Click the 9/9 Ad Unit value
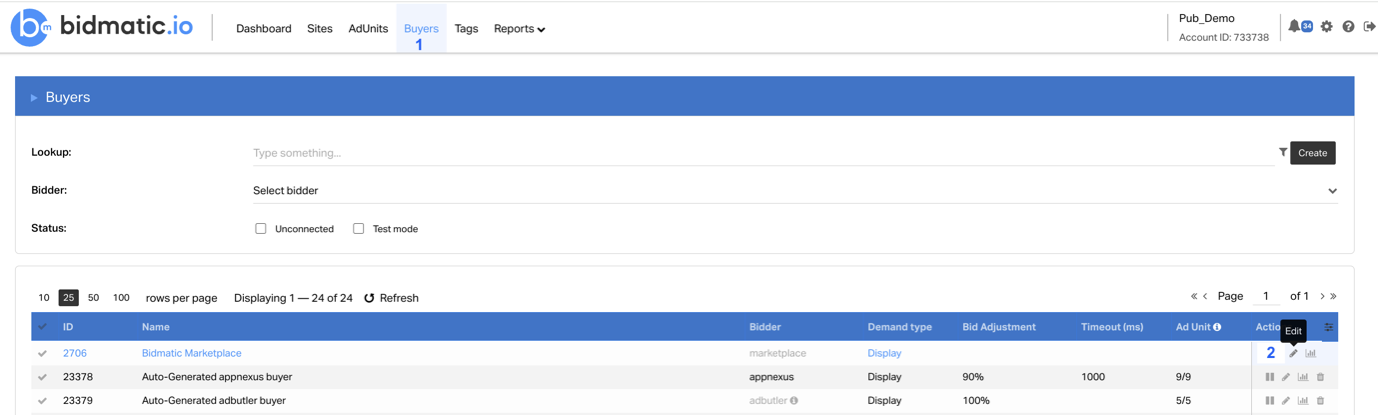Viewport: 1378px width, 415px height. coord(1184,377)
